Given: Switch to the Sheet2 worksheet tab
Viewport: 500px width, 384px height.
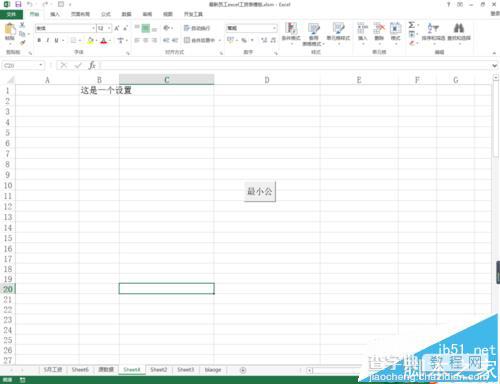Looking at the screenshot, I should pos(159,370).
